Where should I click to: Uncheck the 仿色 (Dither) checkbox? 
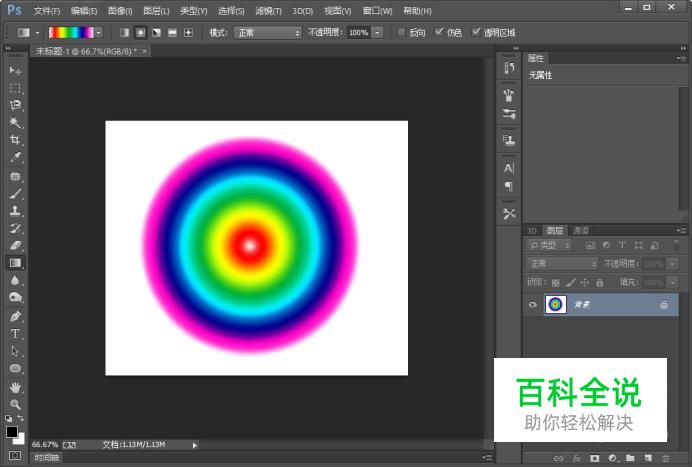point(440,33)
